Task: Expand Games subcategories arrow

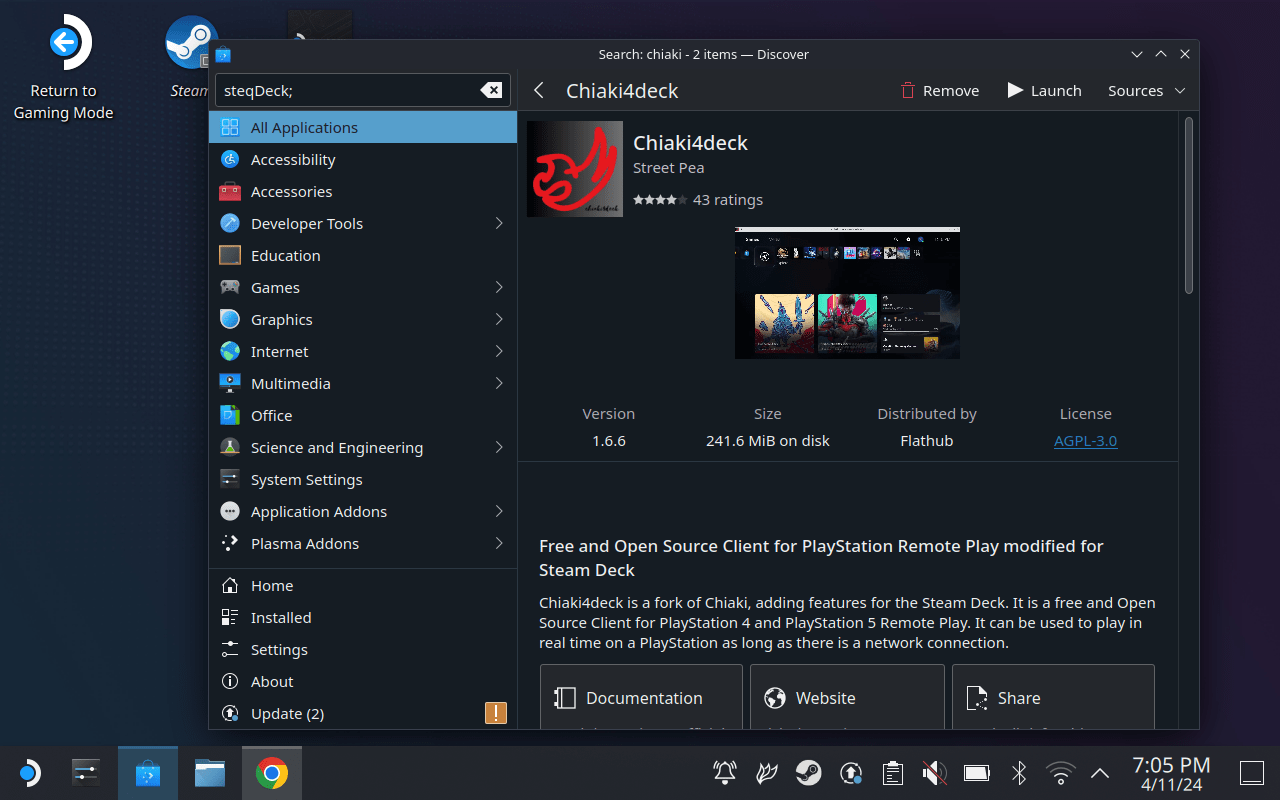Action: 499,287
